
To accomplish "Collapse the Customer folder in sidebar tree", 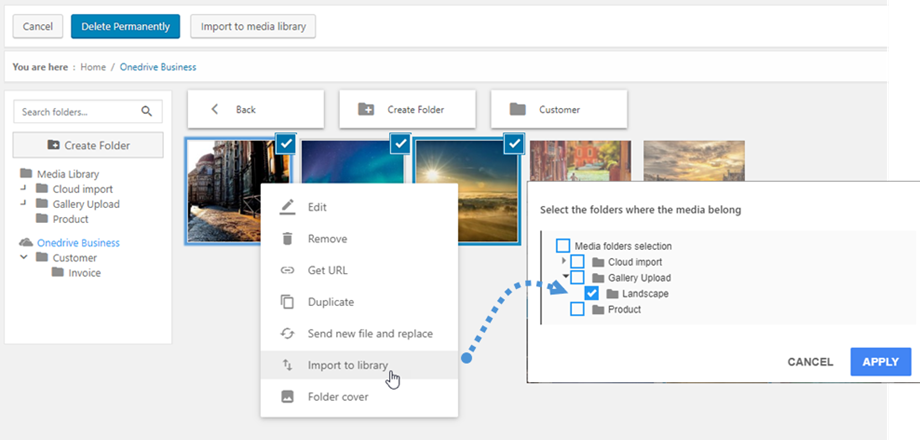I will pos(23,258).
